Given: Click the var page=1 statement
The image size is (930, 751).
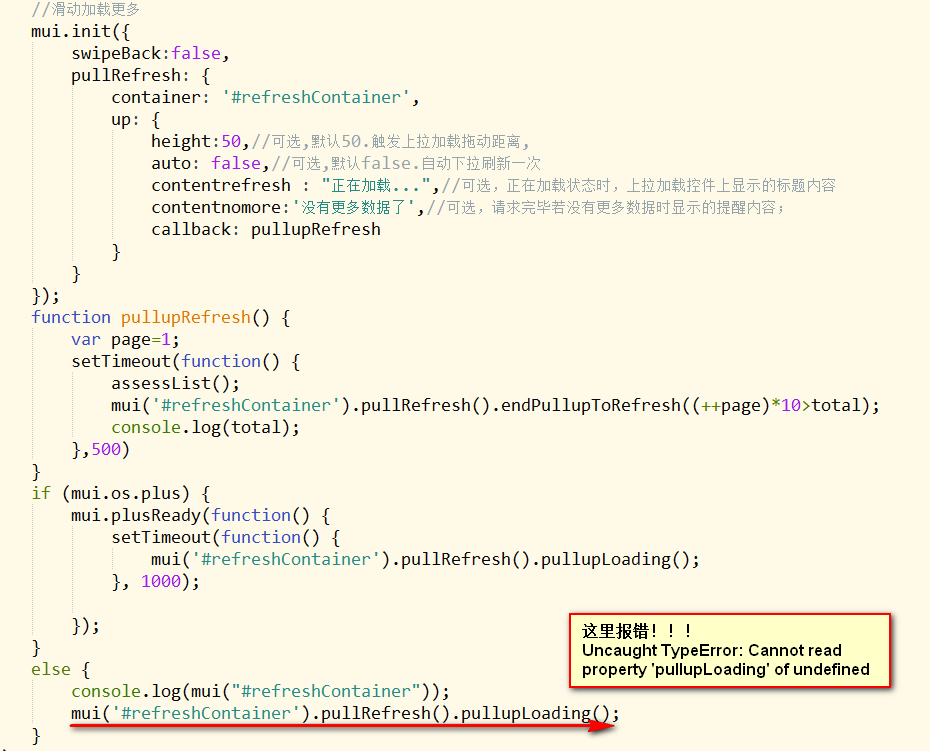Looking at the screenshot, I should click(x=127, y=339).
